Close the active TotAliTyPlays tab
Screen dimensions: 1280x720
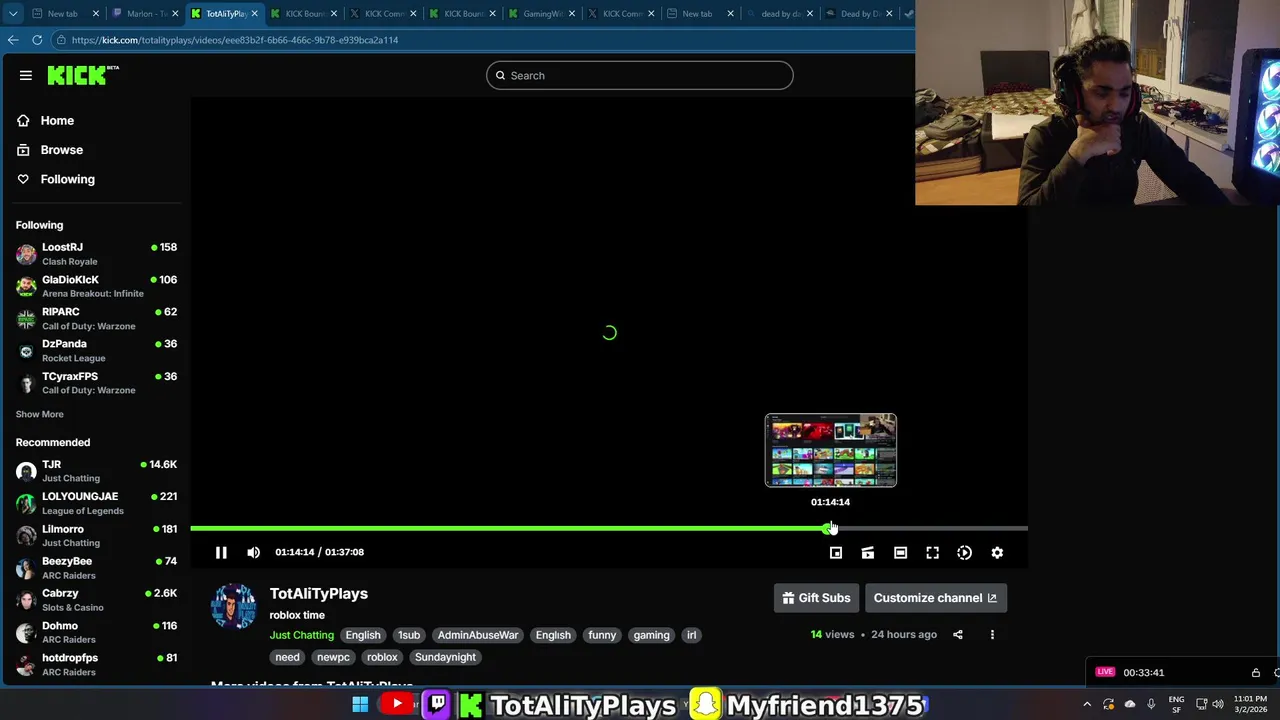coord(255,14)
